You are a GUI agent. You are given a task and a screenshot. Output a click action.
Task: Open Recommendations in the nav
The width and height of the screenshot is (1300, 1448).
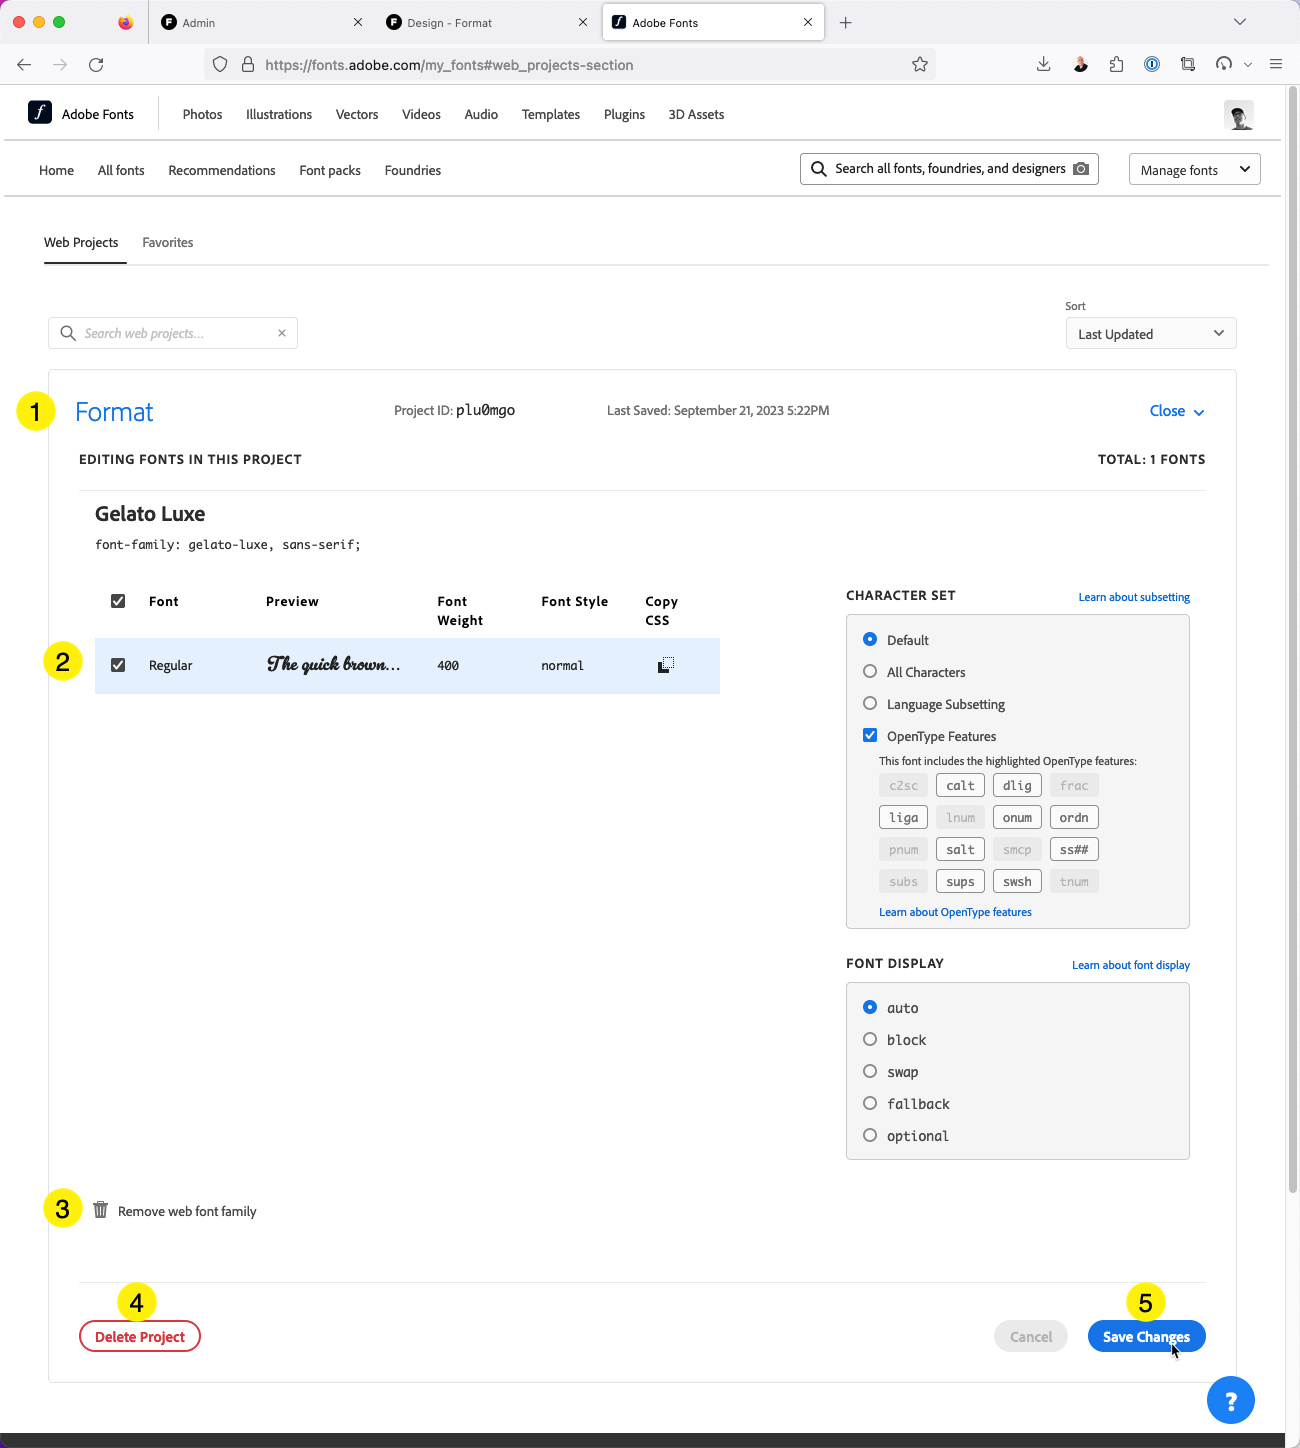(222, 170)
